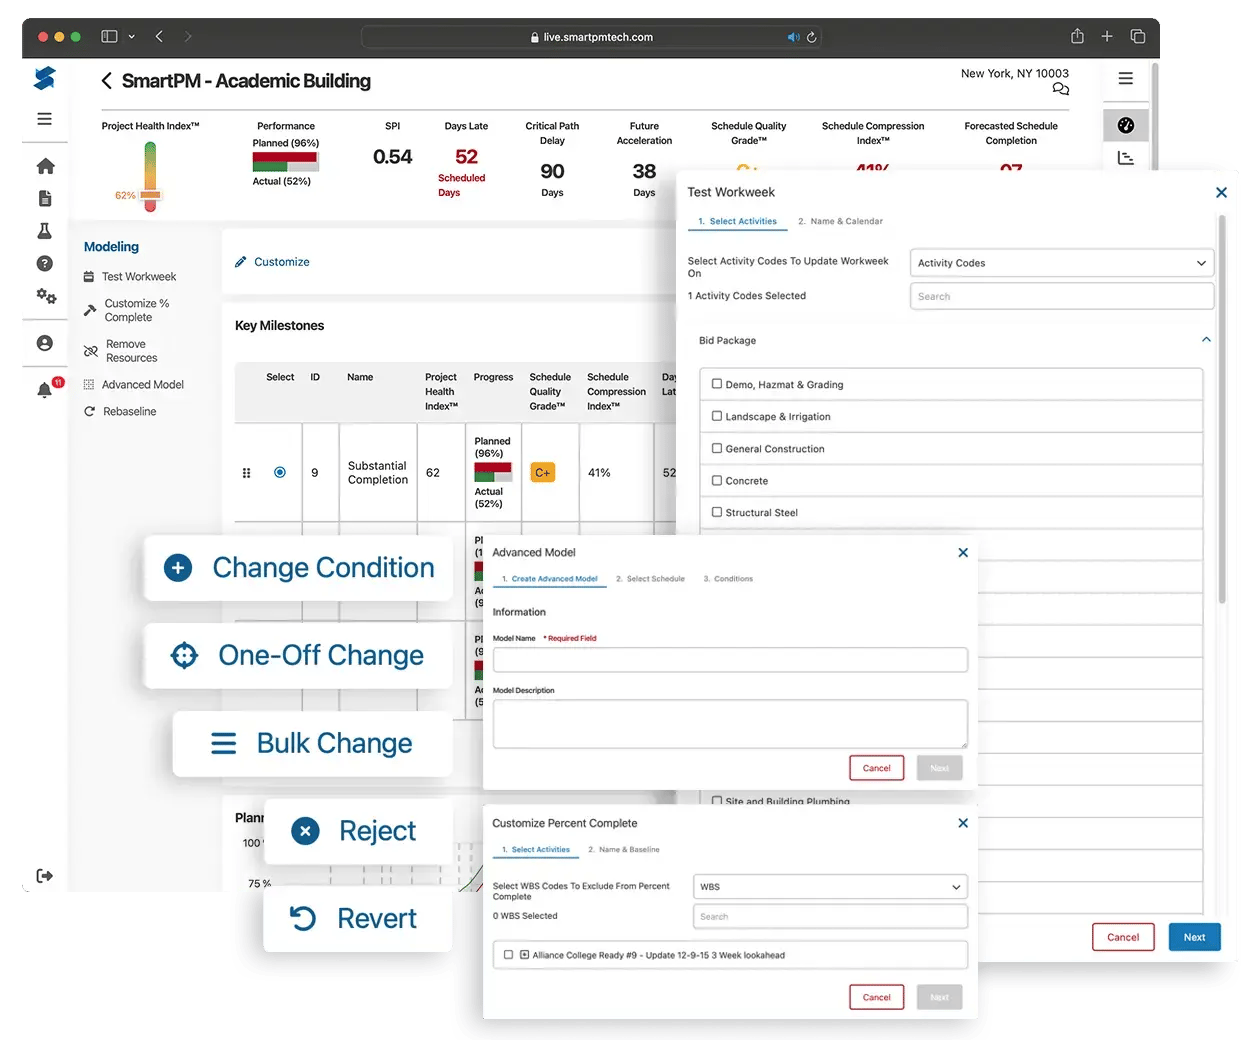Click the Customize pencil icon
This screenshot has width=1260, height=1040.
240,262
